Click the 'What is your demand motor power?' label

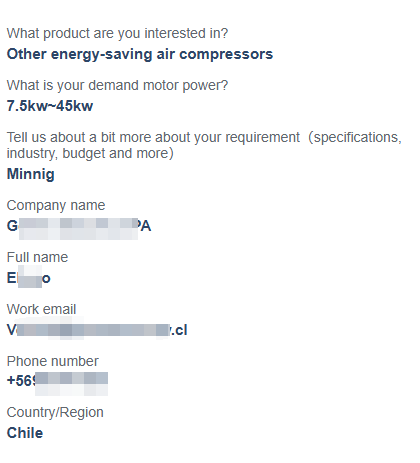117,86
